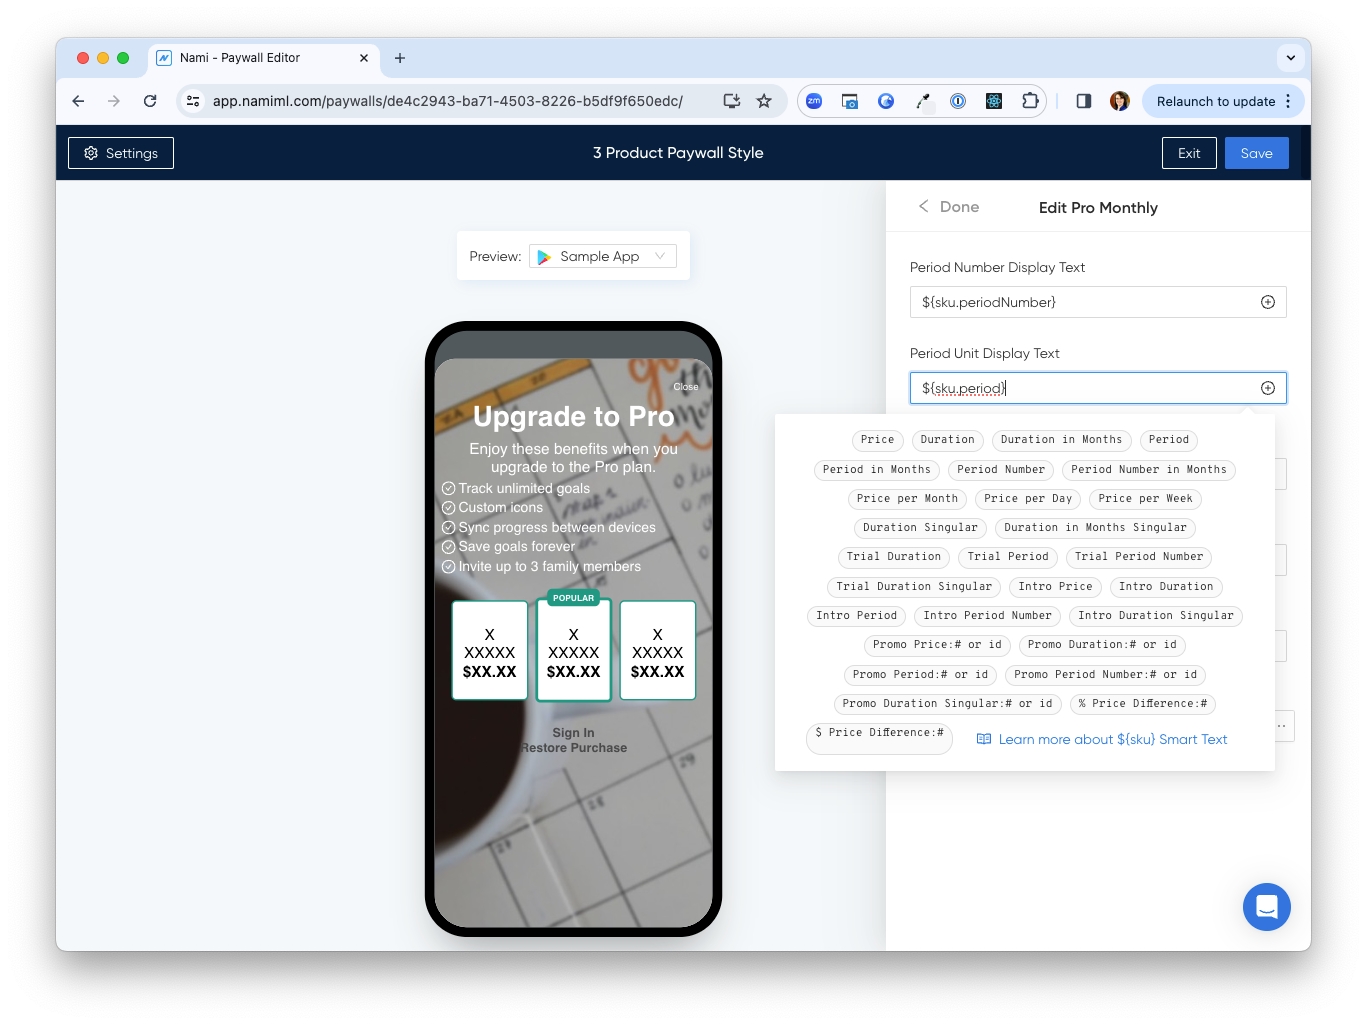Open the 1Password extension icon

tap(958, 101)
